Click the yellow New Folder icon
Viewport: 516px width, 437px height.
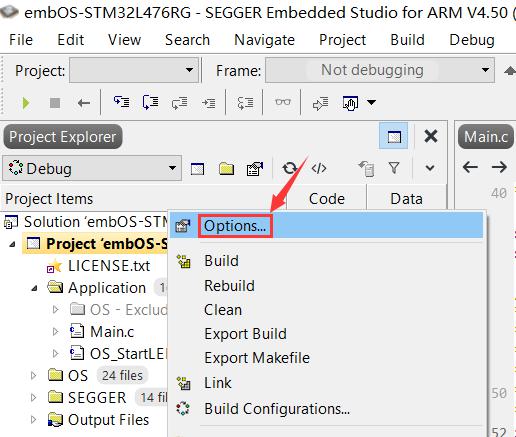(226, 168)
